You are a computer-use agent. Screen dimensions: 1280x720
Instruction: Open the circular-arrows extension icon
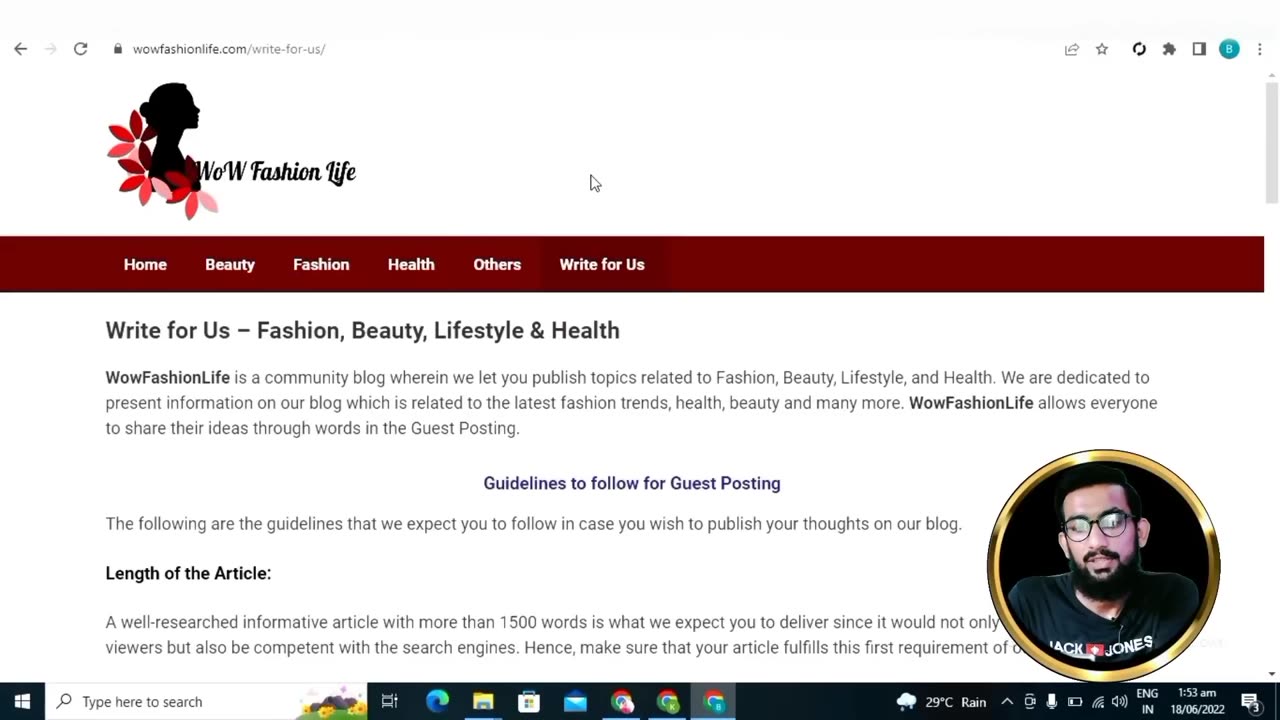1139,49
